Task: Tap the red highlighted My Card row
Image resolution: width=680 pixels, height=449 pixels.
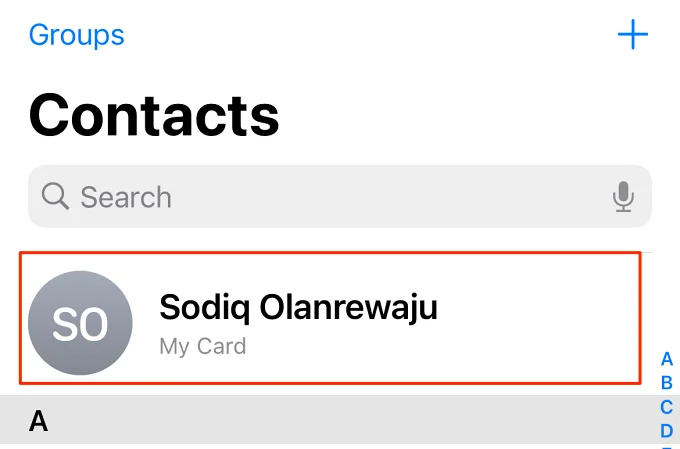Action: pyautogui.click(x=330, y=318)
